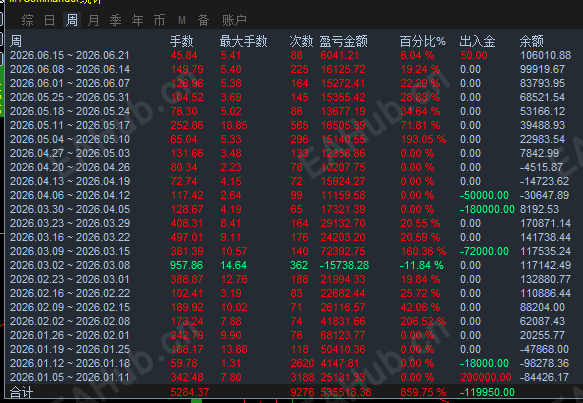Click the 余额 column header

click(x=531, y=41)
